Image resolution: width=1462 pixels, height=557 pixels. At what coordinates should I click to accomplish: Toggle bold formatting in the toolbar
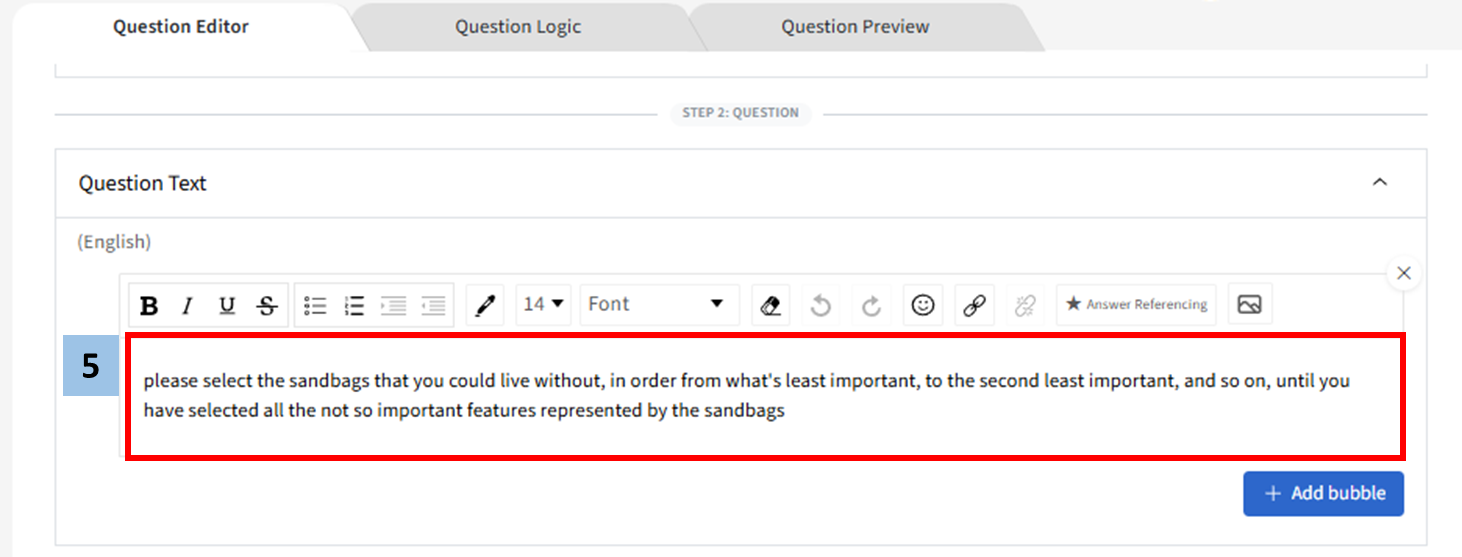tap(149, 305)
